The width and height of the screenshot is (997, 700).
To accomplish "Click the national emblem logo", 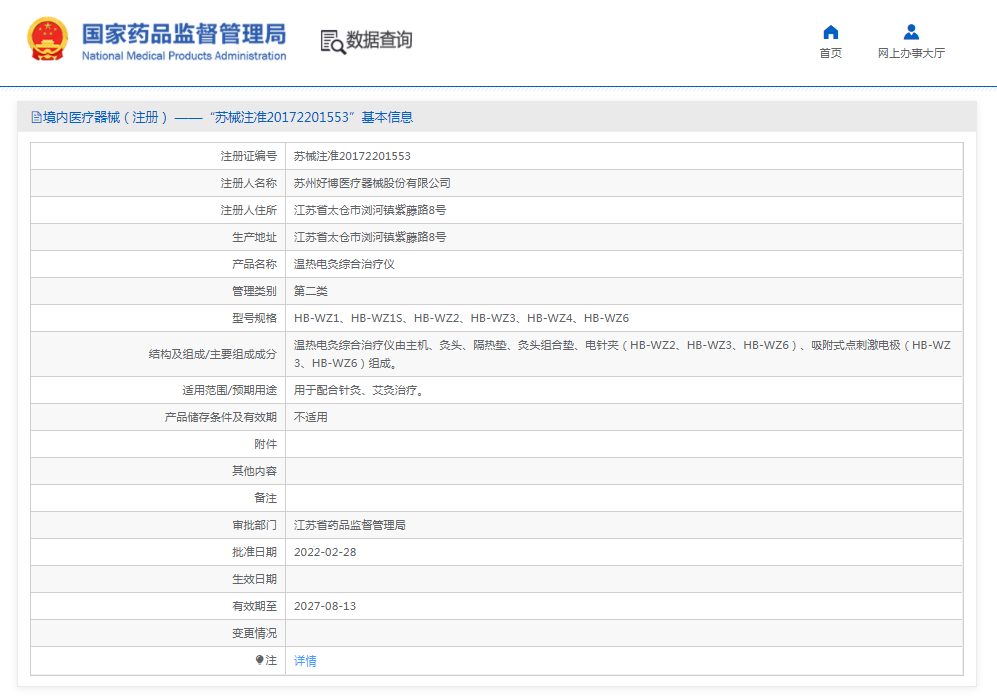I will [x=47, y=39].
